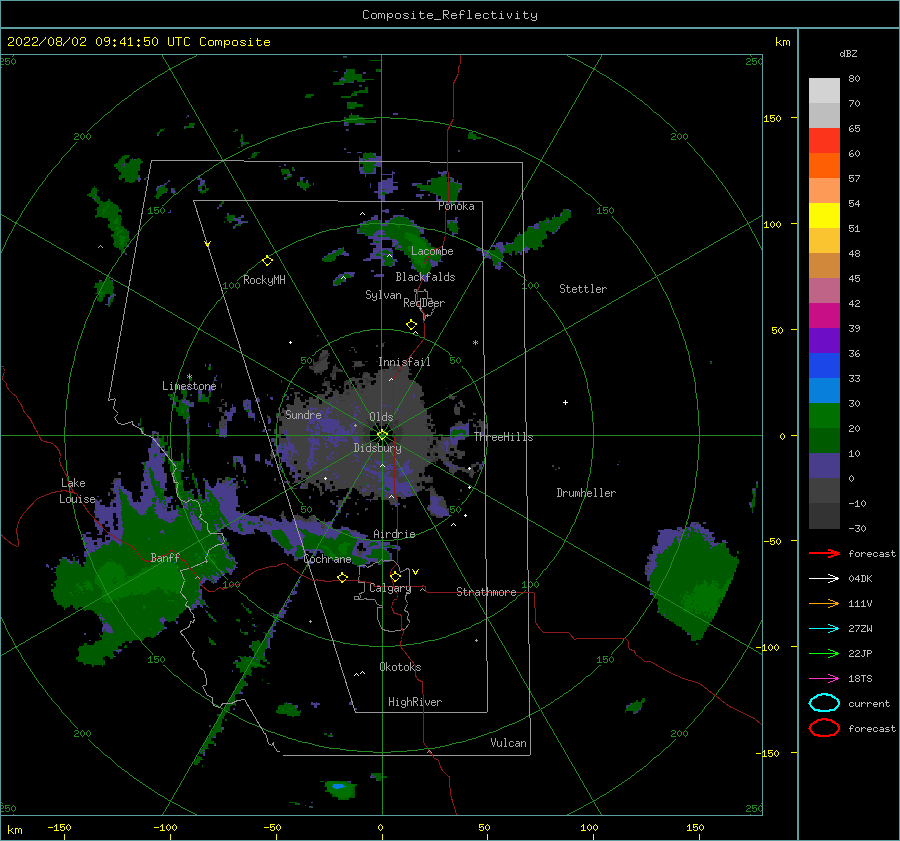900x841 pixels.
Task: Click the Calgary city label
Action: click(390, 588)
